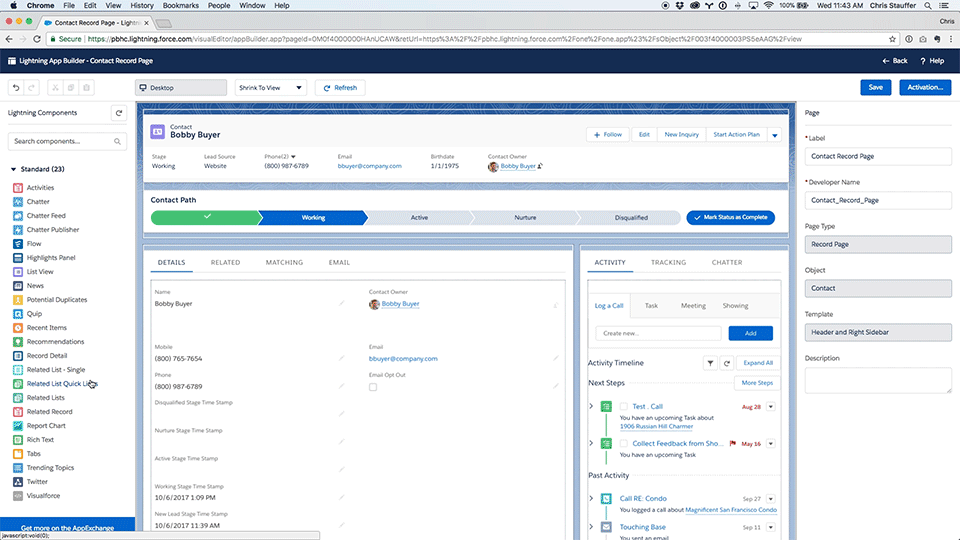Select the Nurture stage in Contact Path
Viewport: 960px width, 540px height.
[525, 217]
